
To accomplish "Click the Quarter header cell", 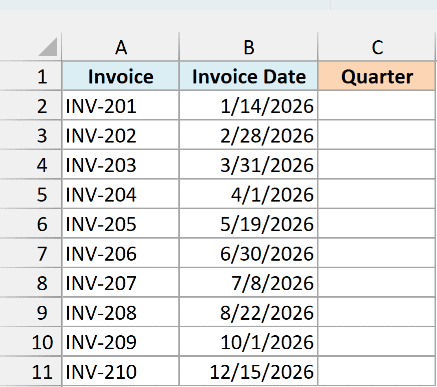I will [x=377, y=76].
